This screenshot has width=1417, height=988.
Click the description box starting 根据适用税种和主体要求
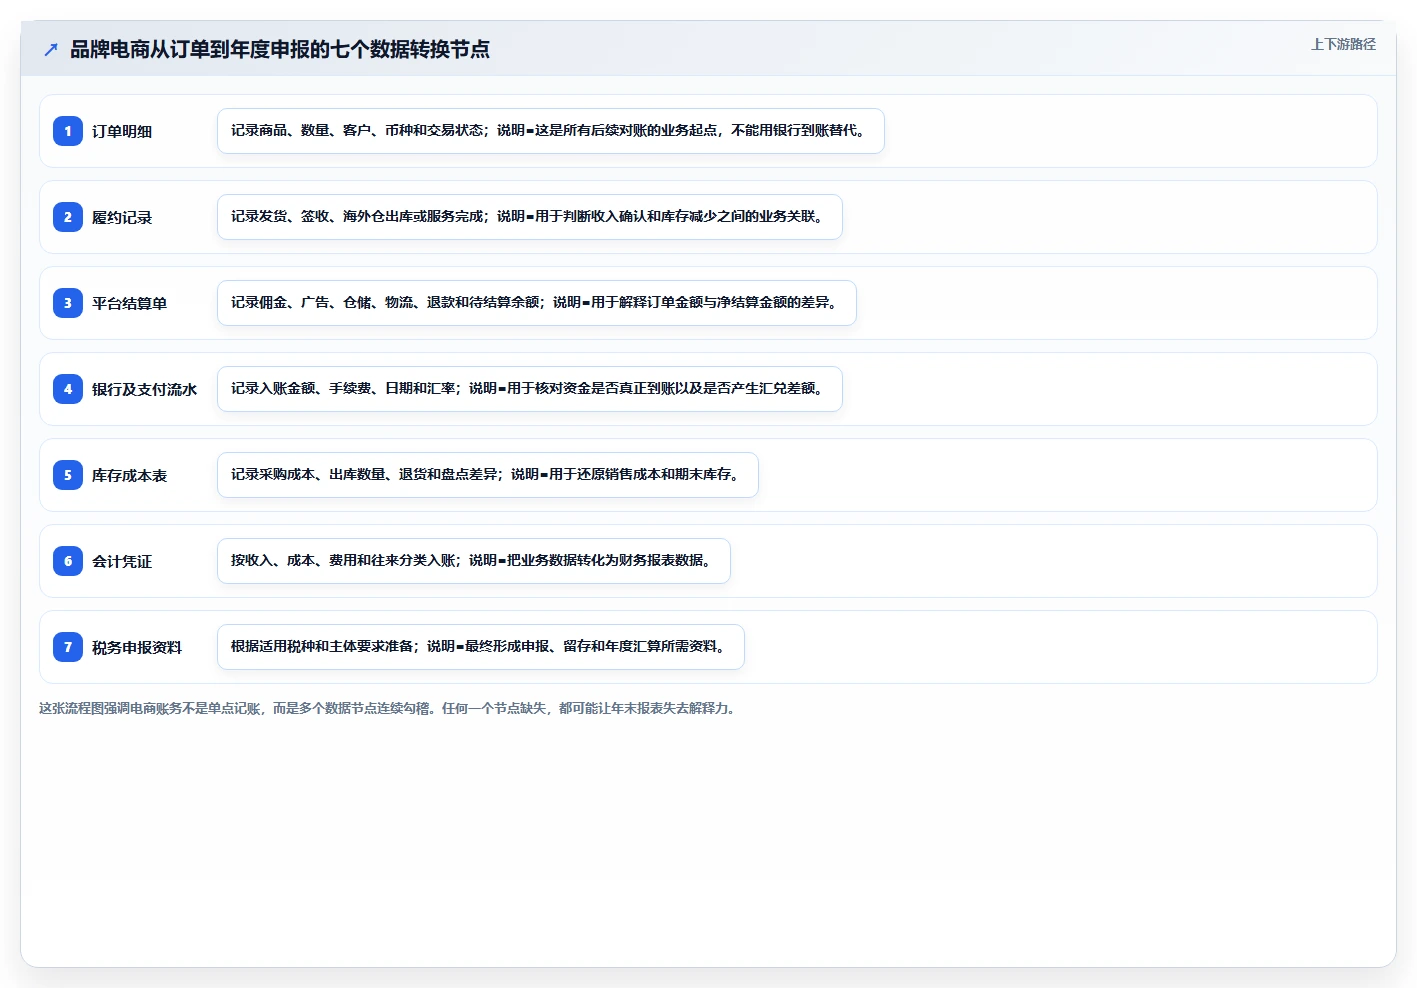[481, 647]
